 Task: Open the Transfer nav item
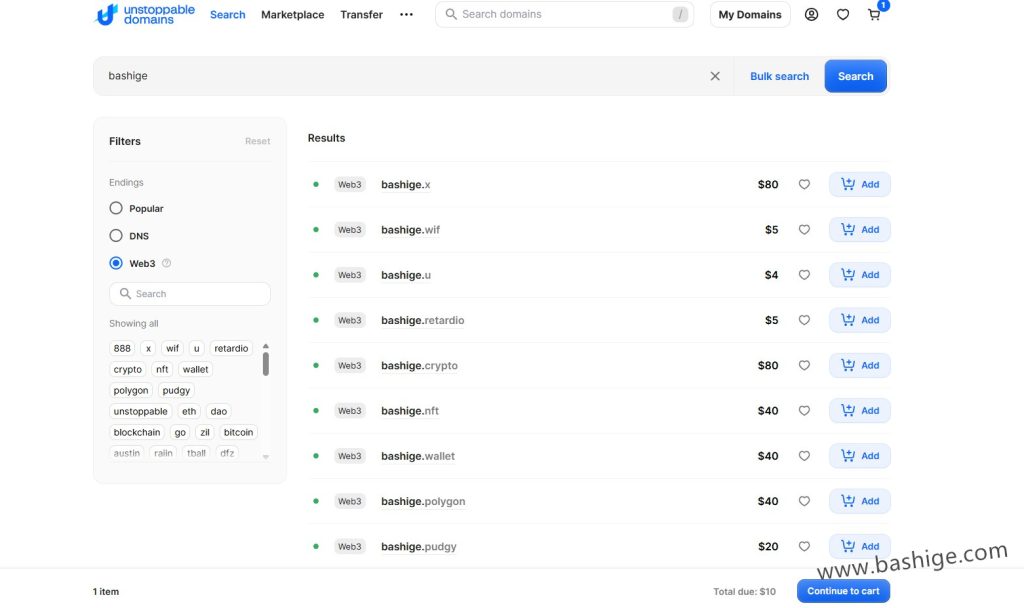(x=361, y=14)
